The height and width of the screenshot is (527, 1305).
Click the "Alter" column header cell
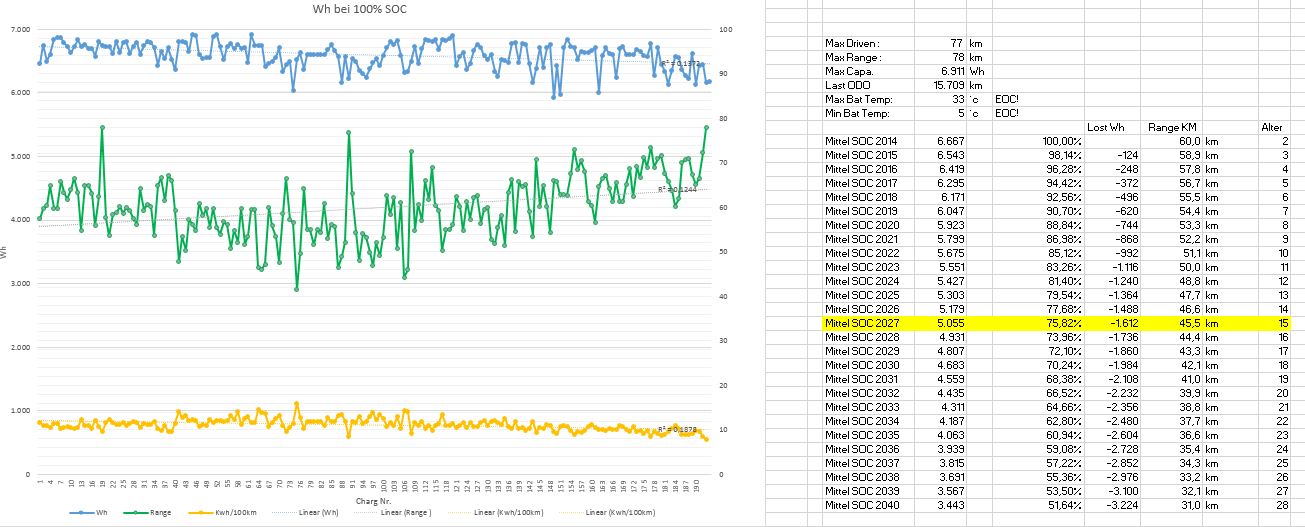tap(1271, 128)
